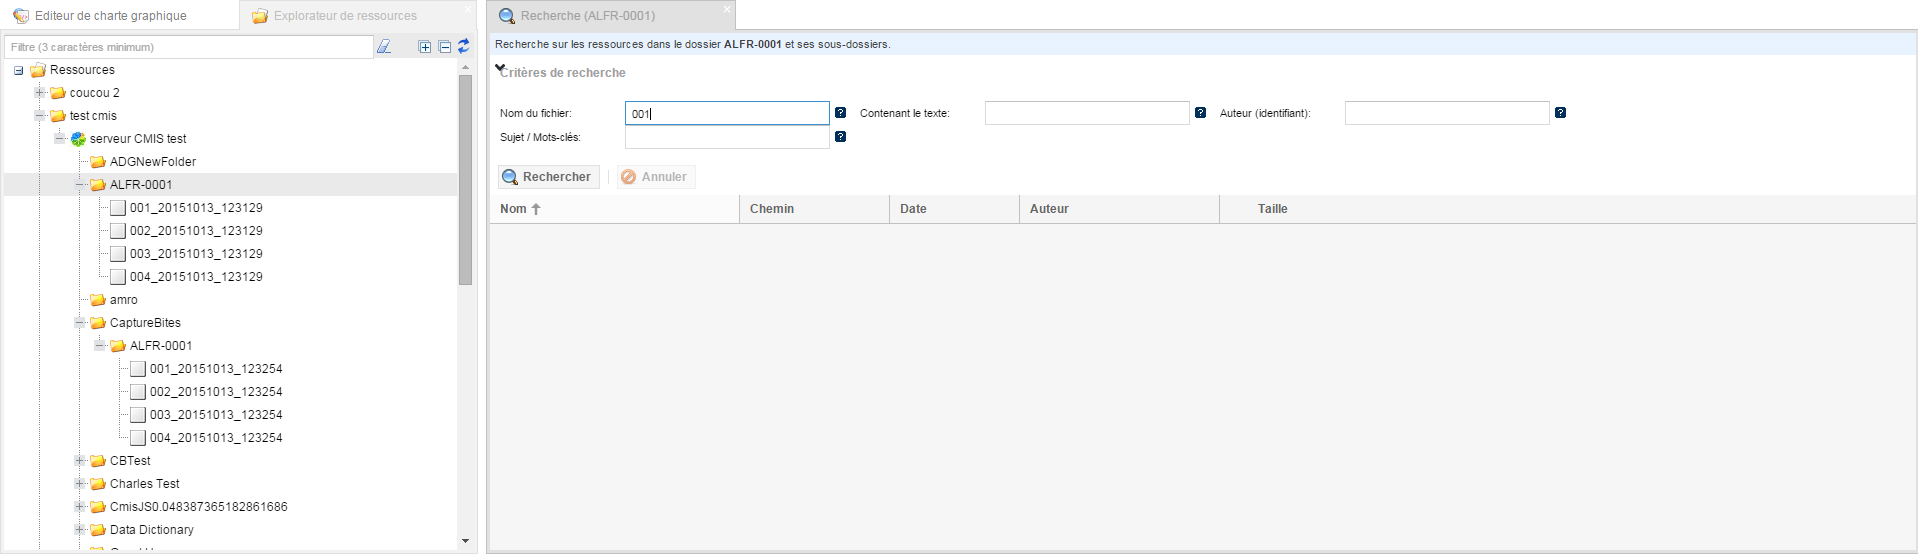The image size is (1918, 556).
Task: Collapse the CaptureBites folder
Action: [80, 323]
